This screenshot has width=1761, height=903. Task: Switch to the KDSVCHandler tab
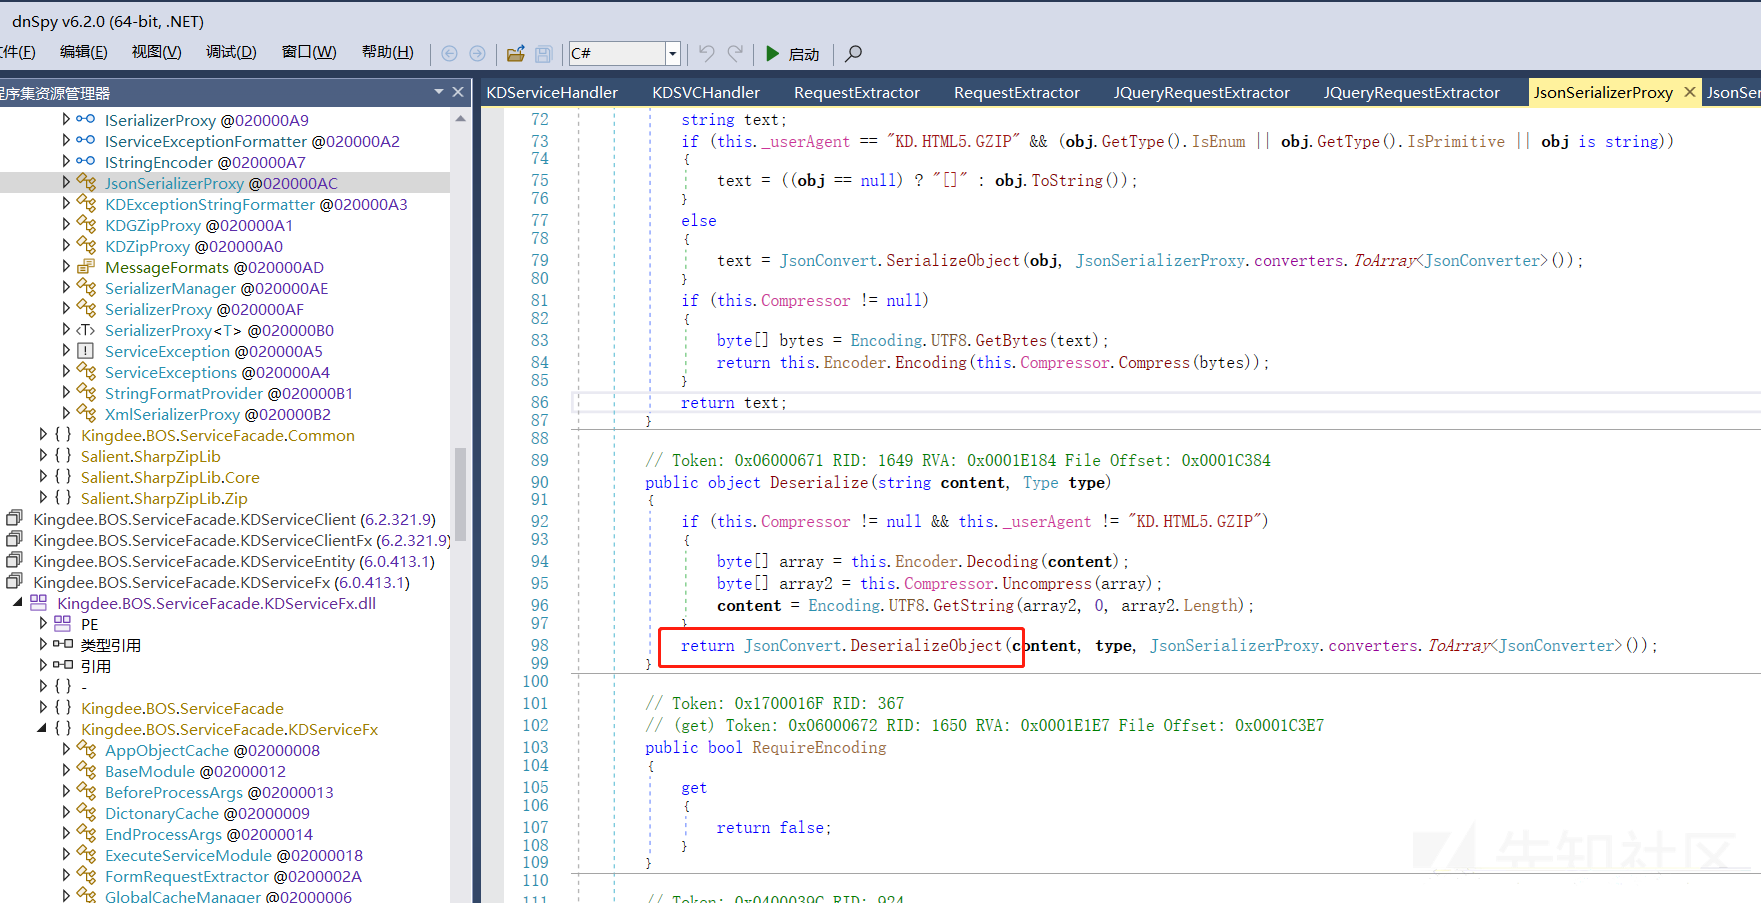pos(706,92)
